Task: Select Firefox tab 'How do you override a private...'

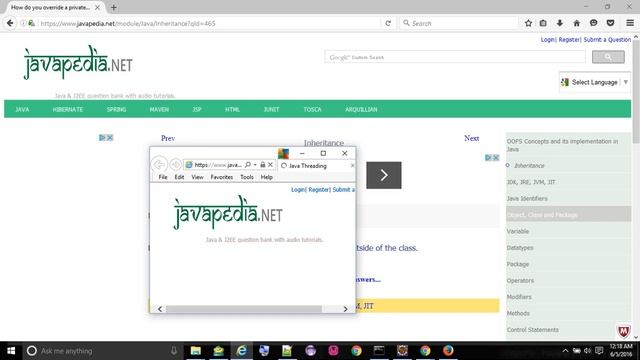Action: 55,7
